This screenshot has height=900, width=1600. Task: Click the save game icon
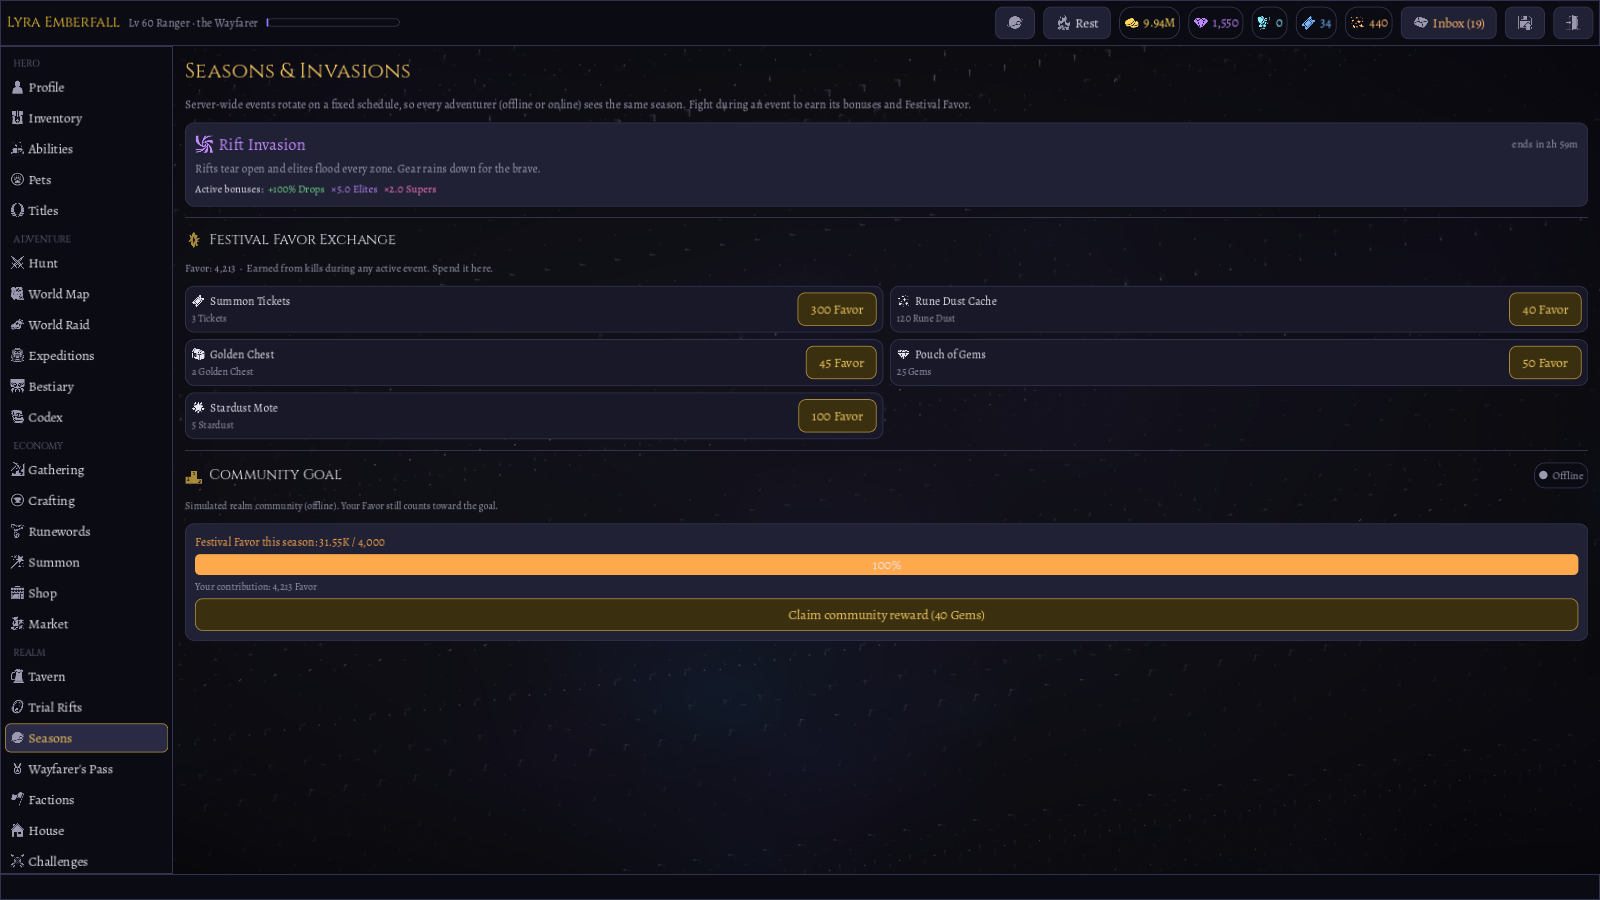[1525, 23]
